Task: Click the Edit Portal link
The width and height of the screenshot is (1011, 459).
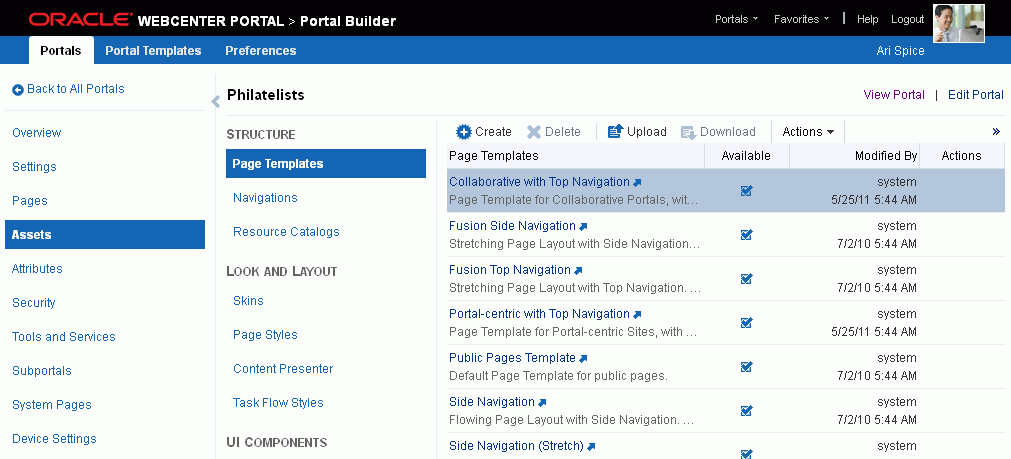Action: coord(976,95)
